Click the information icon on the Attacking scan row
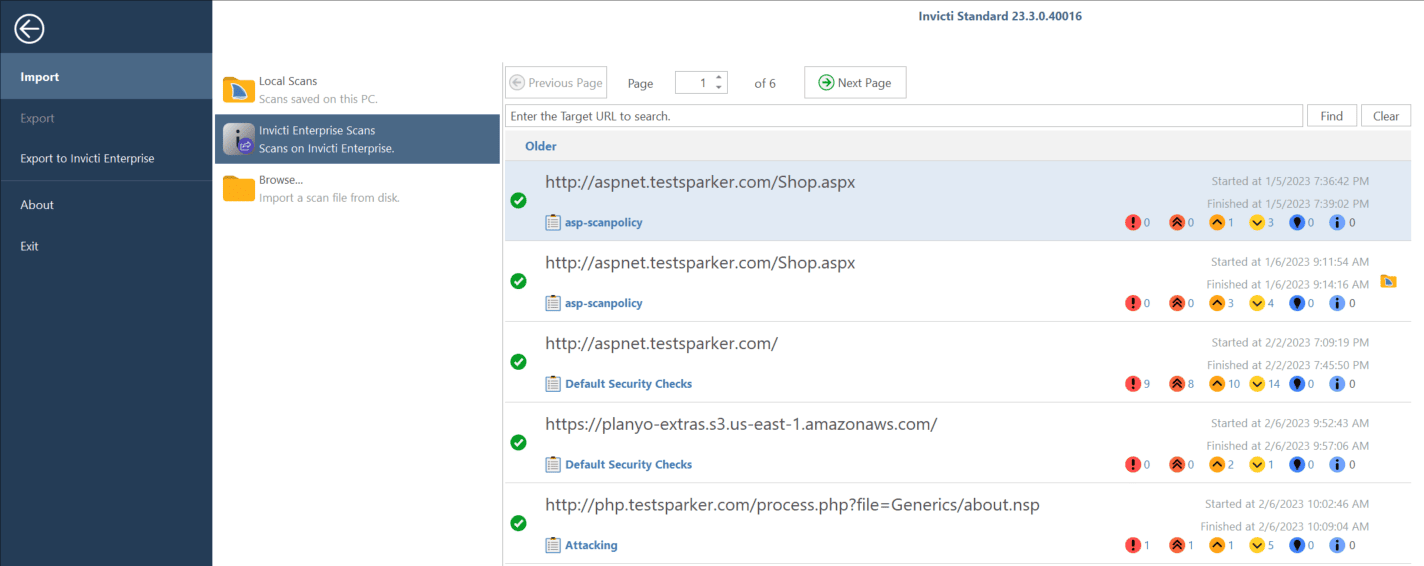Image resolution: width=1424 pixels, height=566 pixels. click(1337, 545)
